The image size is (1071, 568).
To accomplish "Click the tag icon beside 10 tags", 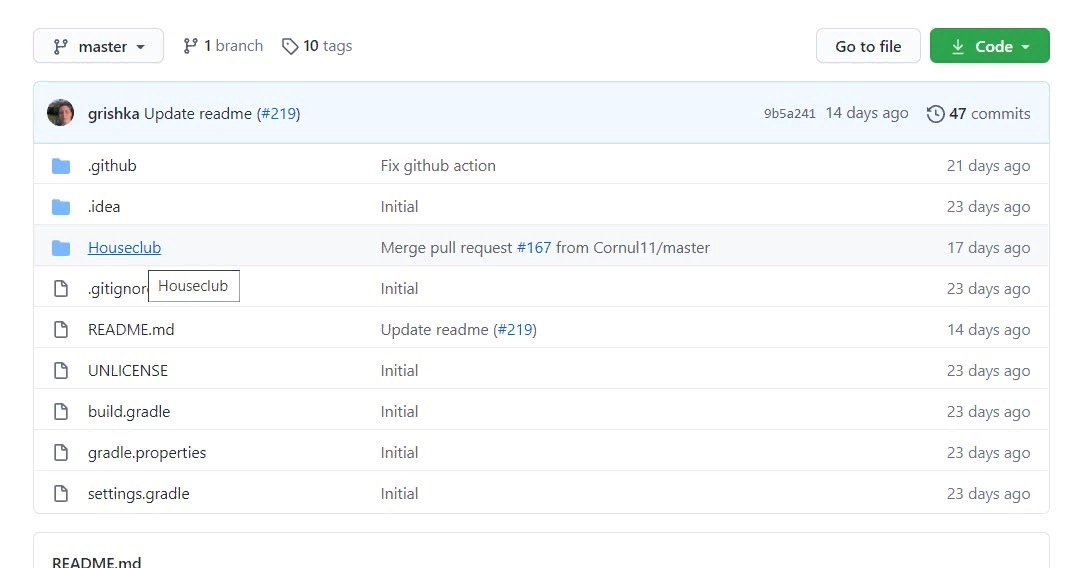I will (290, 46).
